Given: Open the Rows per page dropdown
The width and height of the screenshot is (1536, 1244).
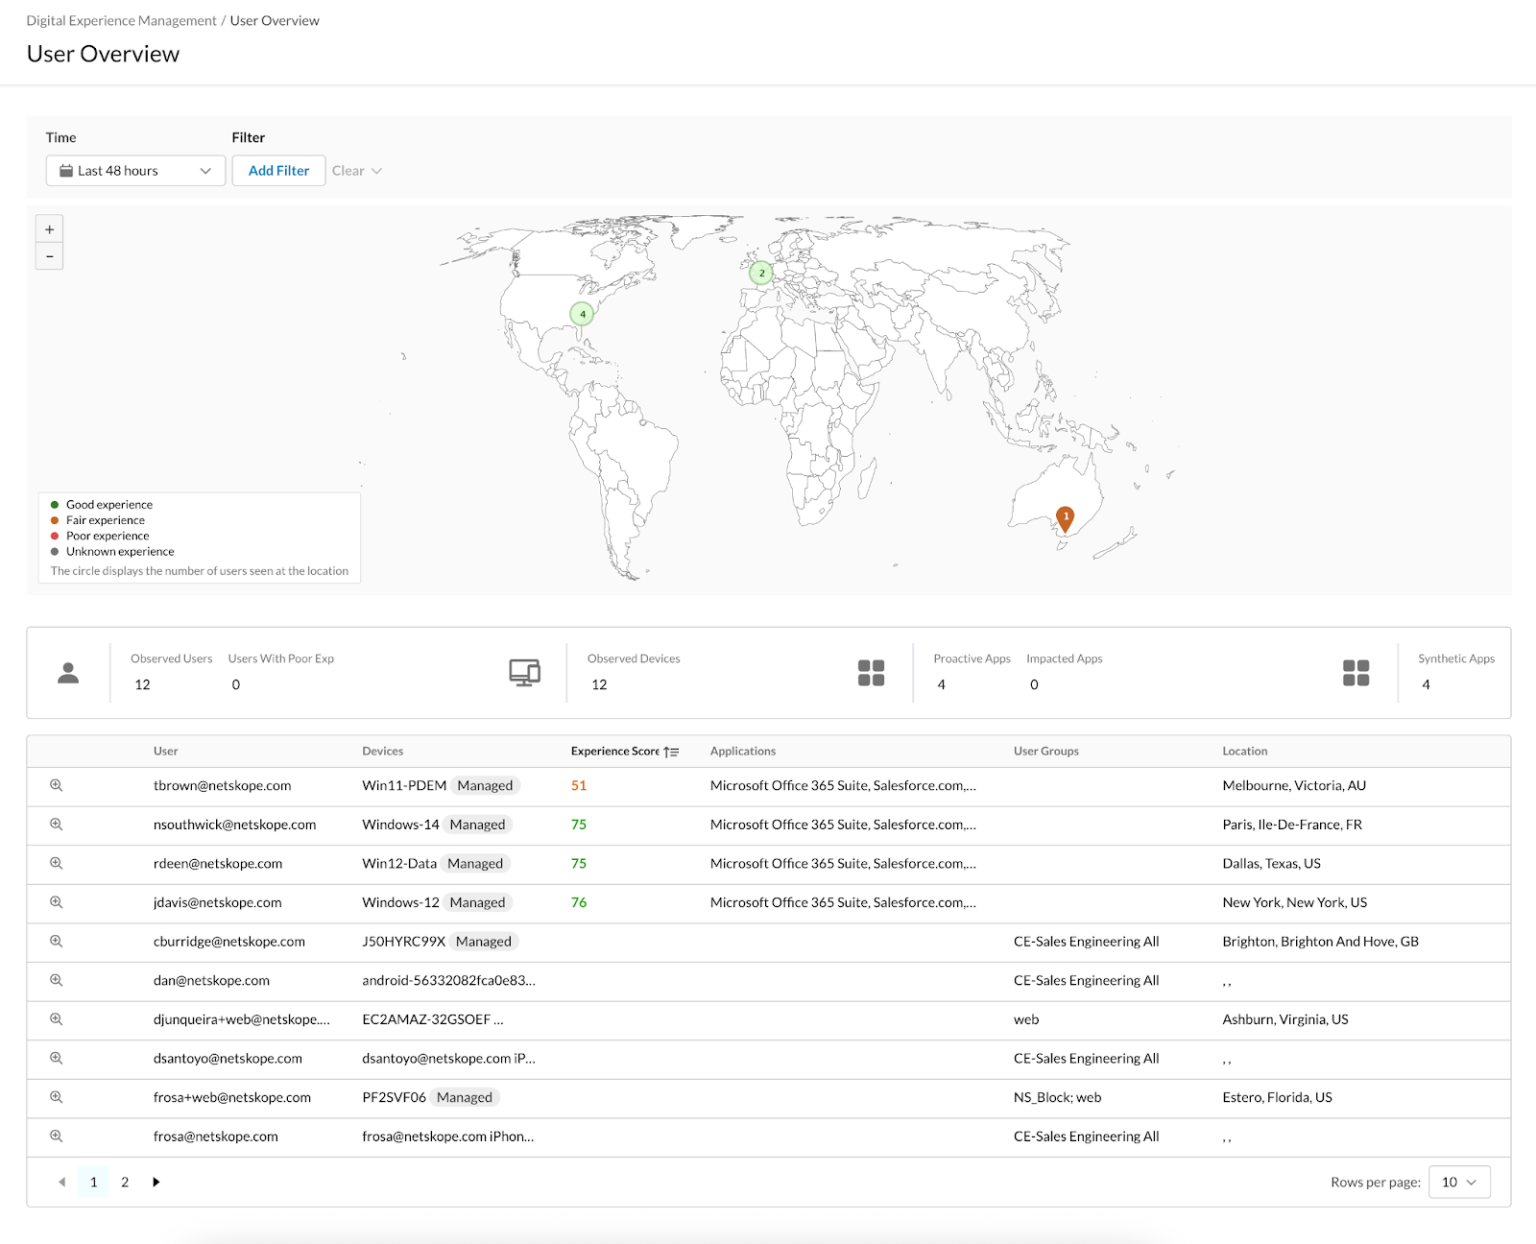Looking at the screenshot, I should tap(1459, 1181).
